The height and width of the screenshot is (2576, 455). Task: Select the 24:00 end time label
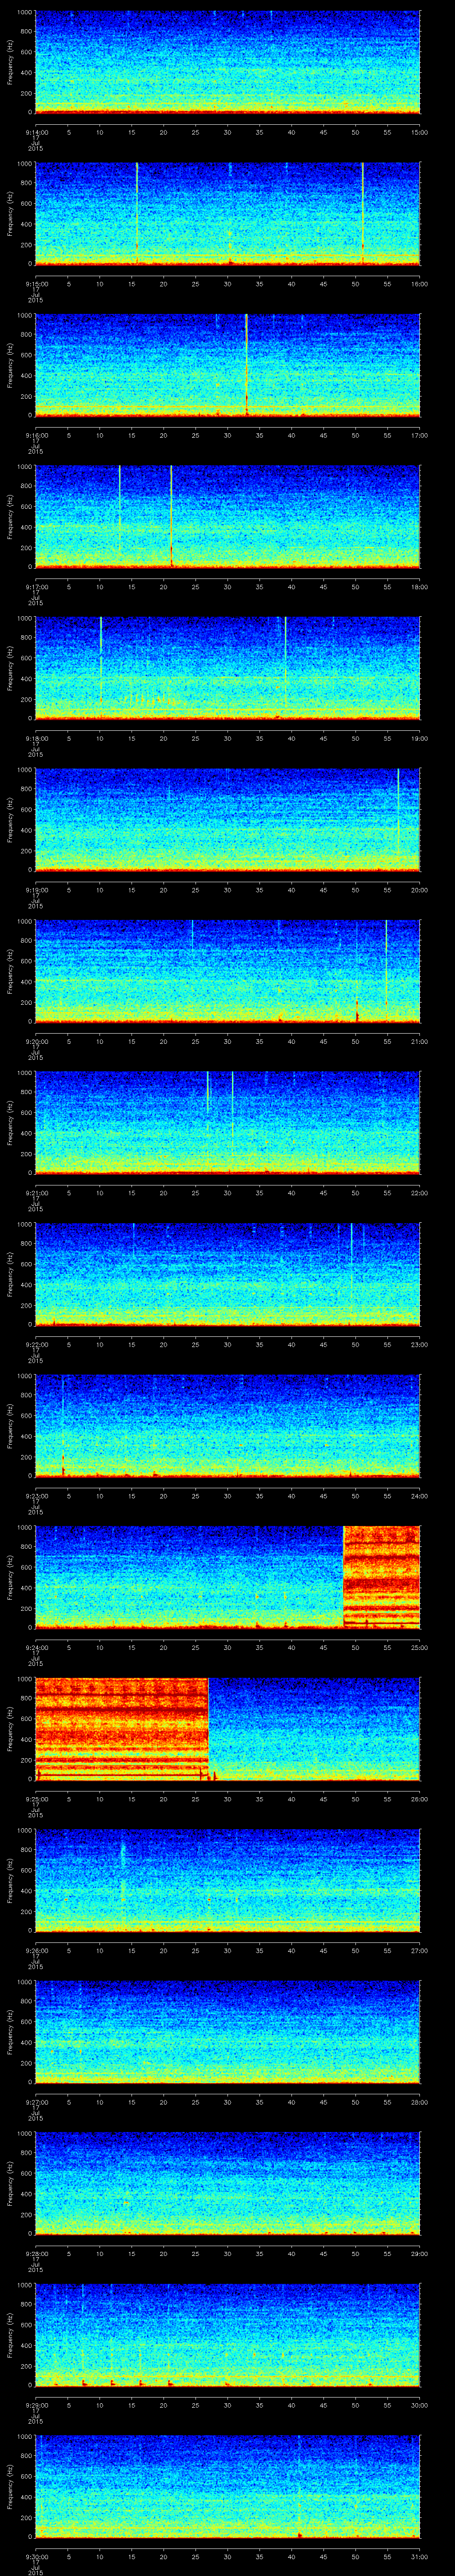[420, 1496]
